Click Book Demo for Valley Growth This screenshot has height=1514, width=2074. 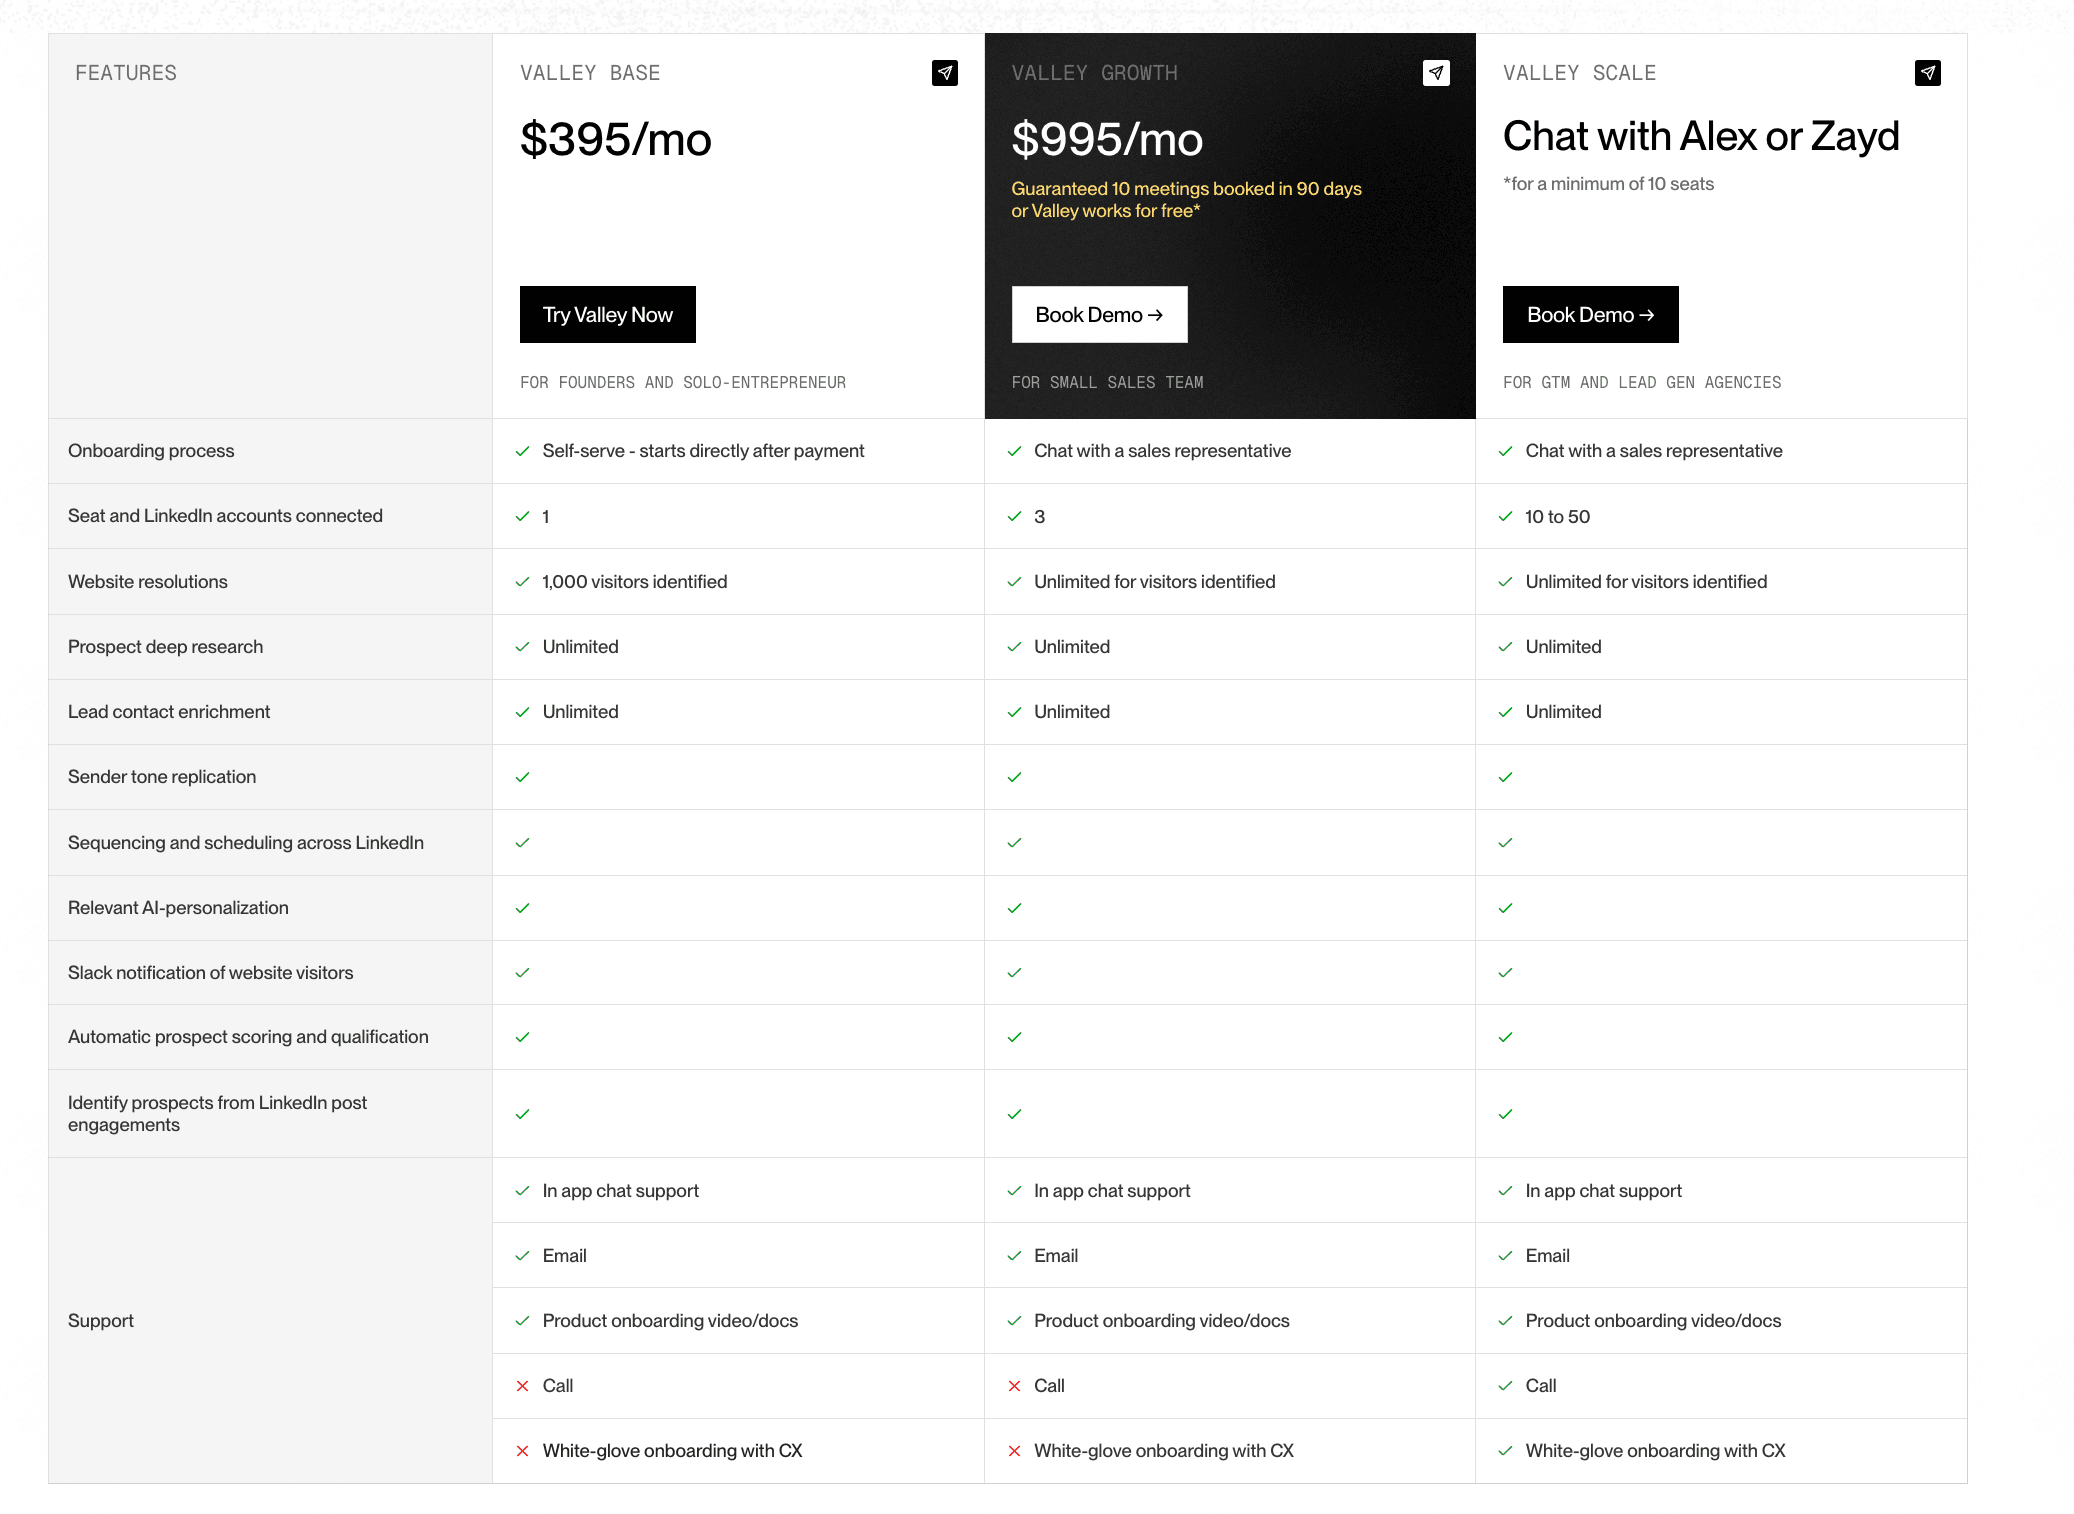pyautogui.click(x=1098, y=314)
